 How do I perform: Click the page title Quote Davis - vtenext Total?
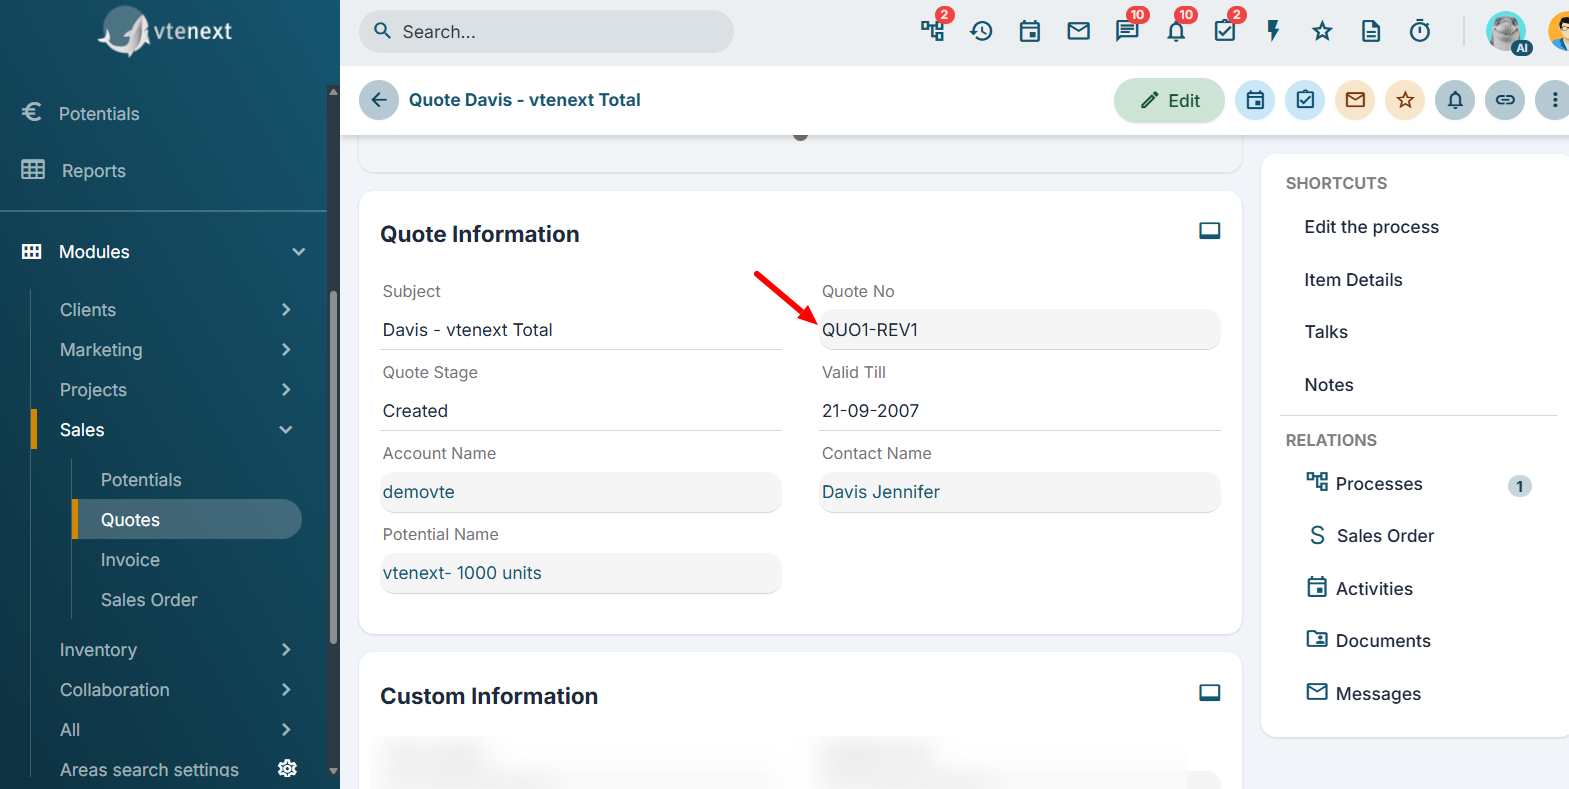point(525,100)
